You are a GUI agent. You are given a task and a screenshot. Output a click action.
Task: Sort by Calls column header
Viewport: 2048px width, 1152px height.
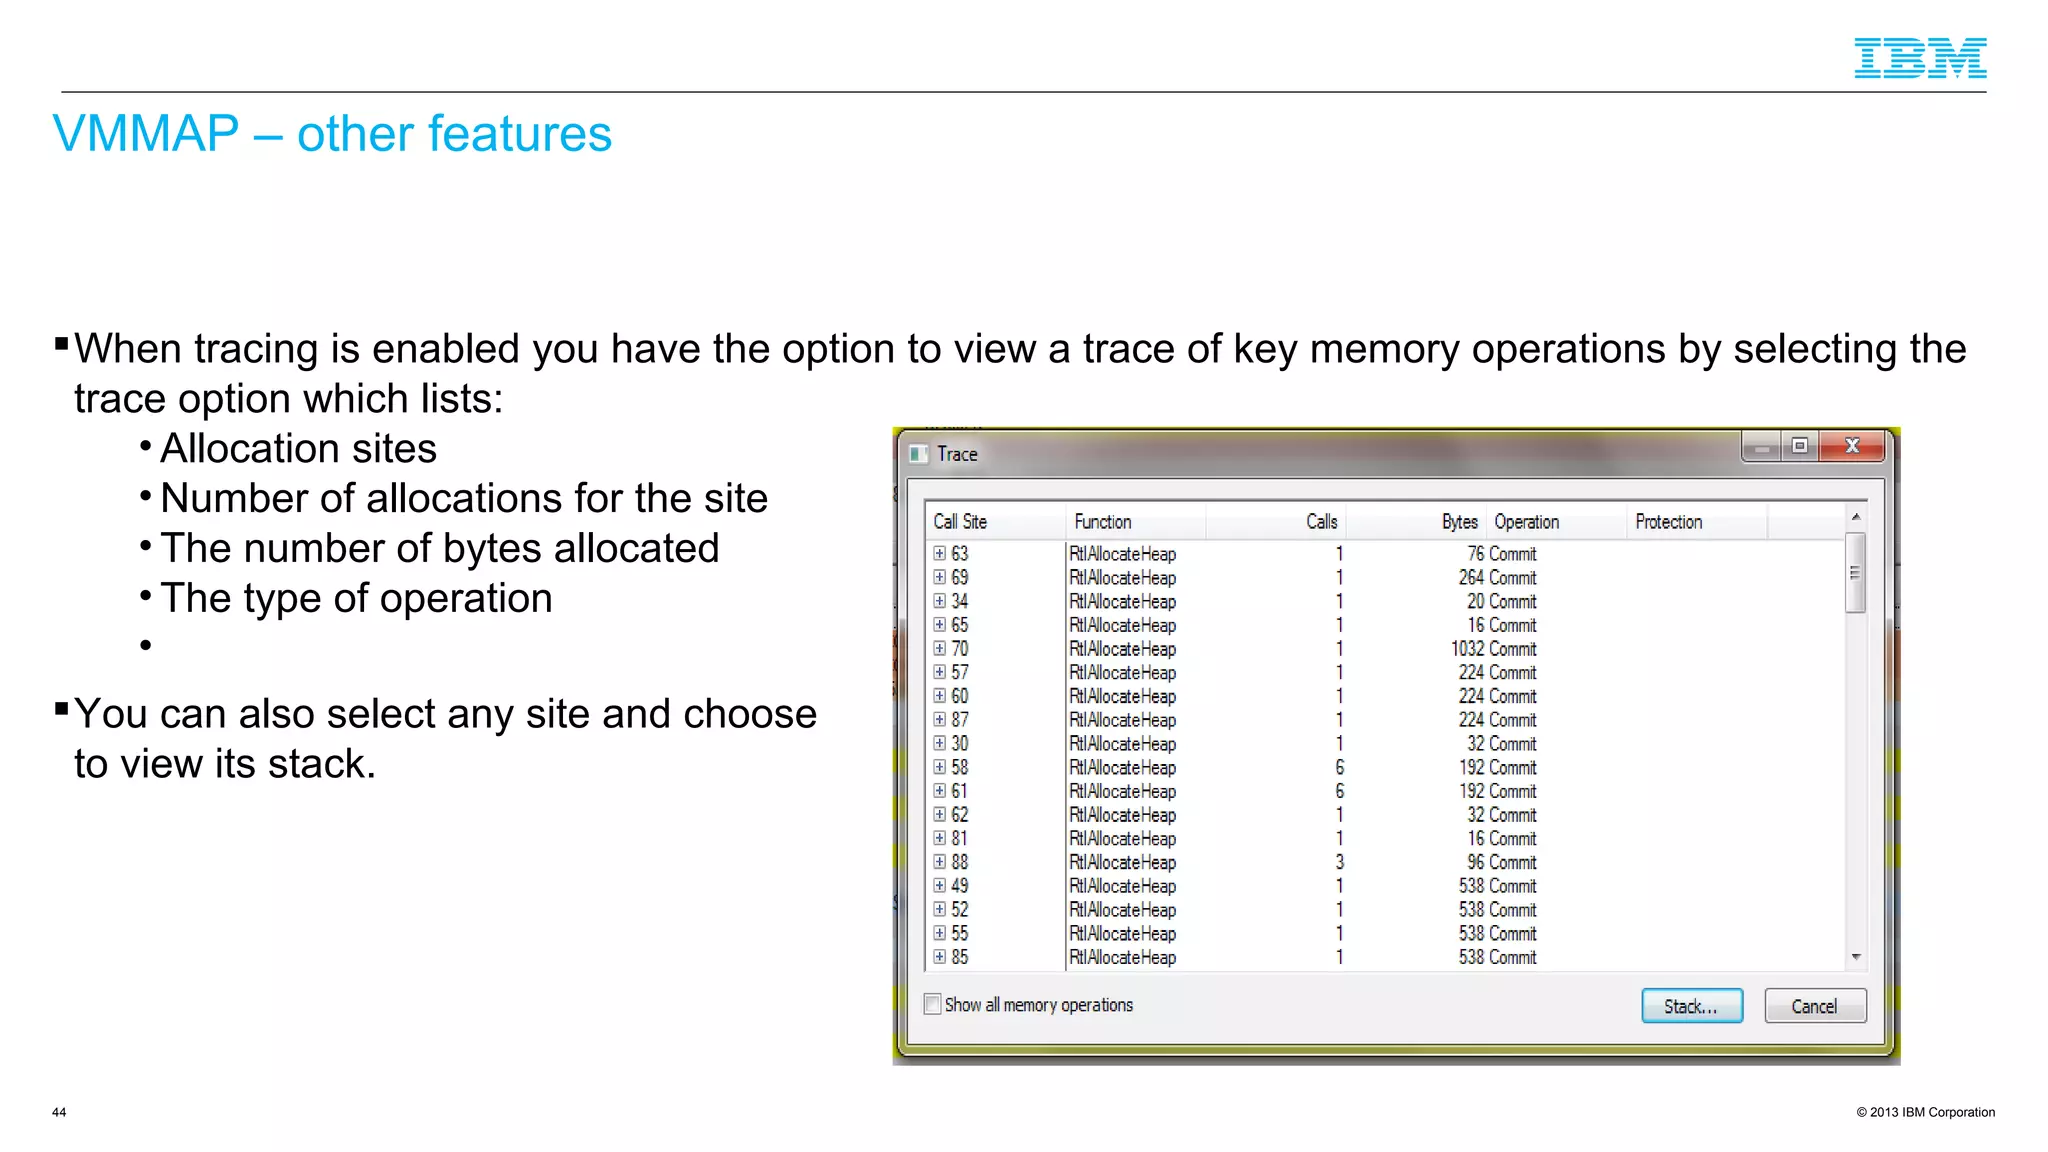tap(1276, 521)
